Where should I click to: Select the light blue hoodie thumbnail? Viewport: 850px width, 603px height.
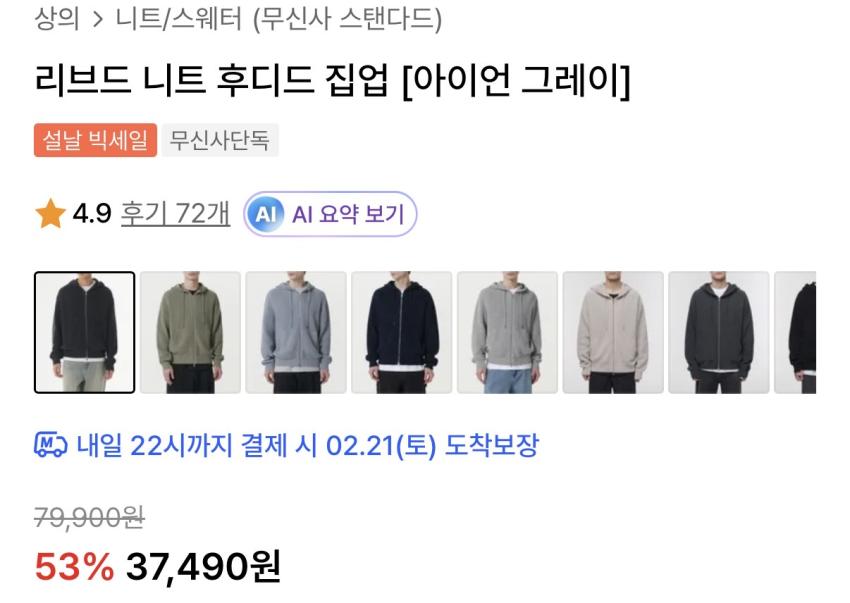pos(296,332)
